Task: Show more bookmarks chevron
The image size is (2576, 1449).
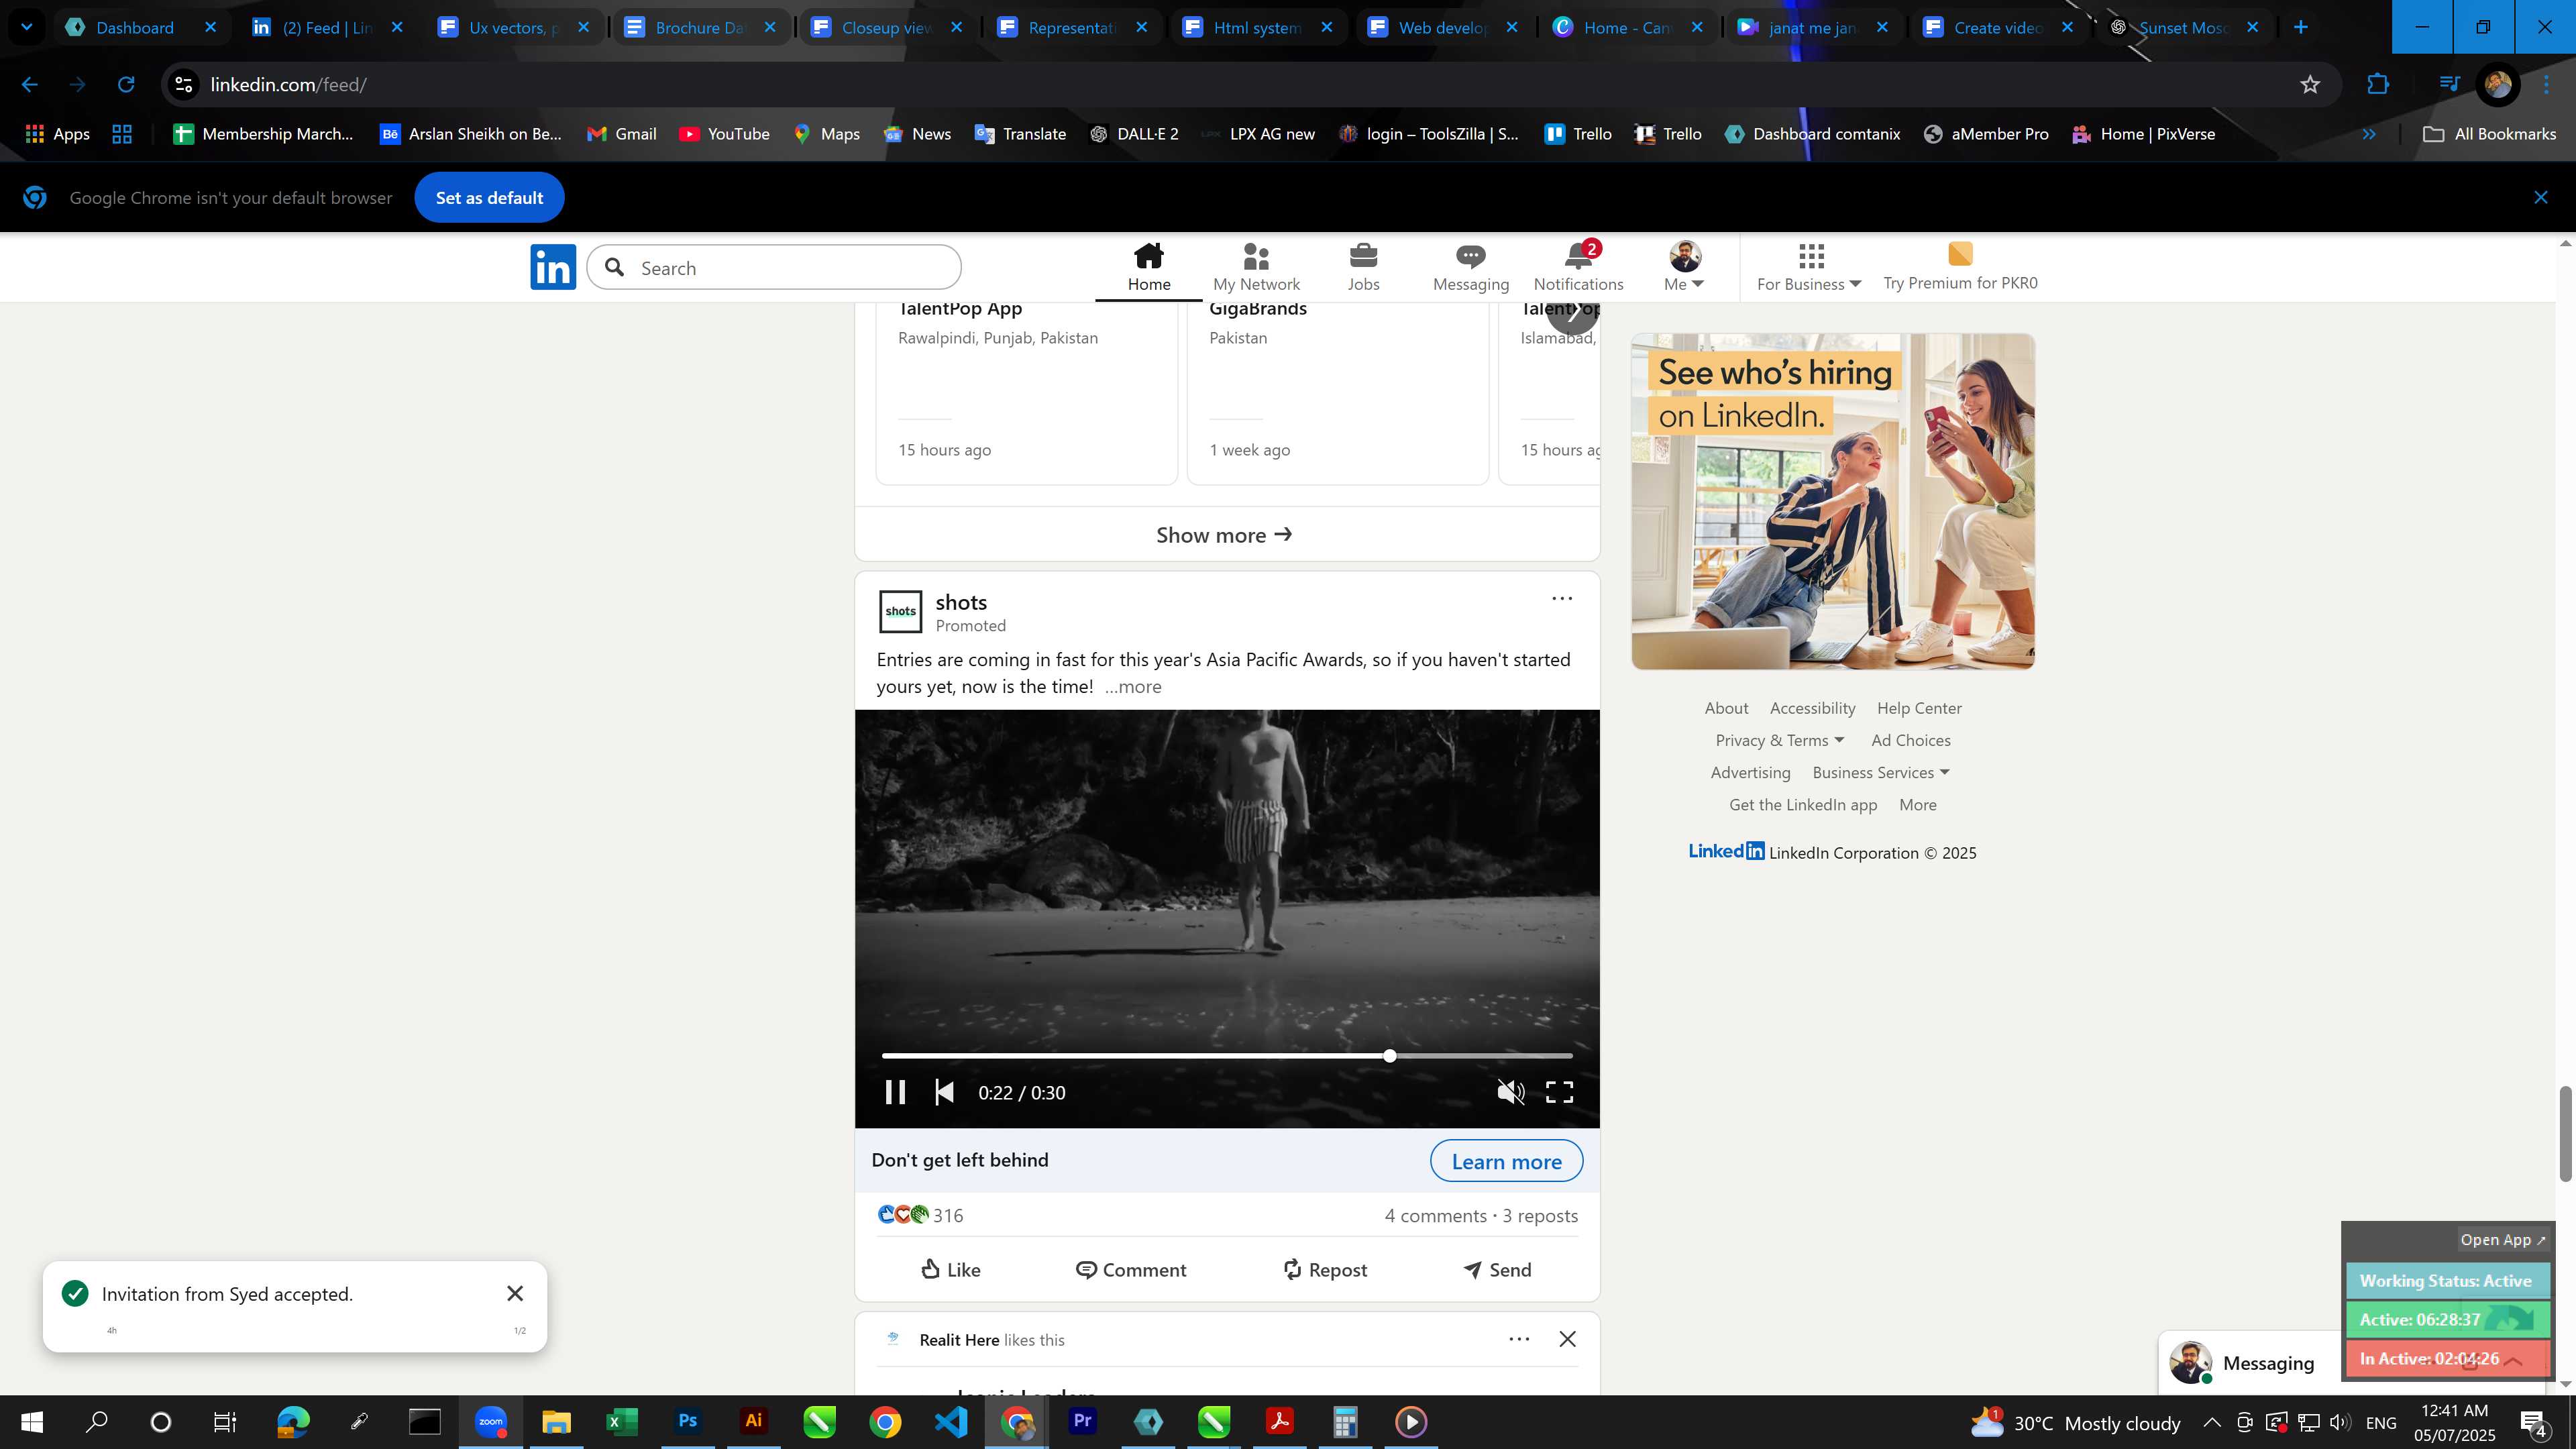Action: (x=2368, y=134)
